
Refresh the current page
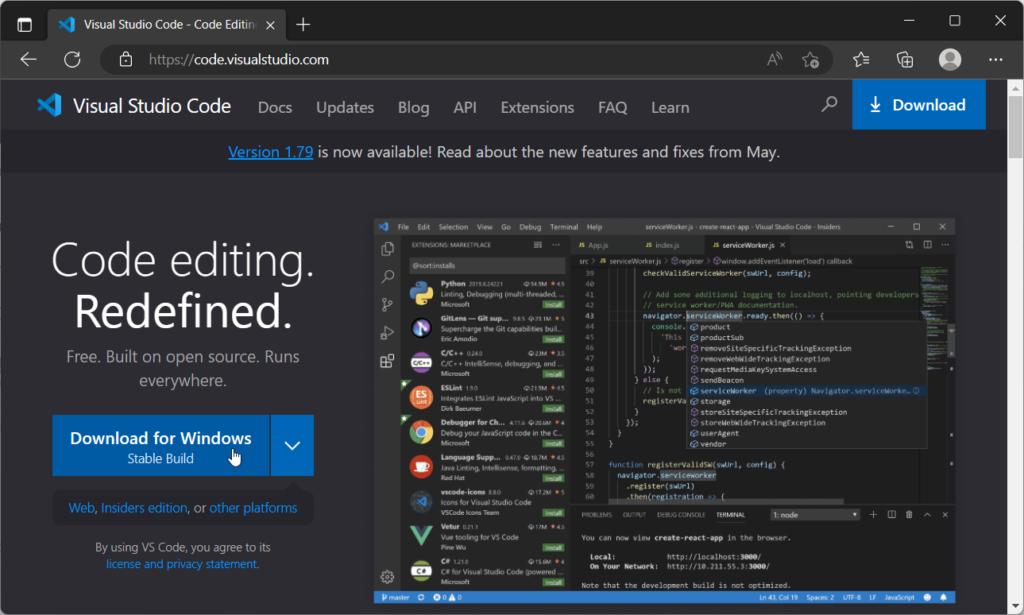[72, 59]
